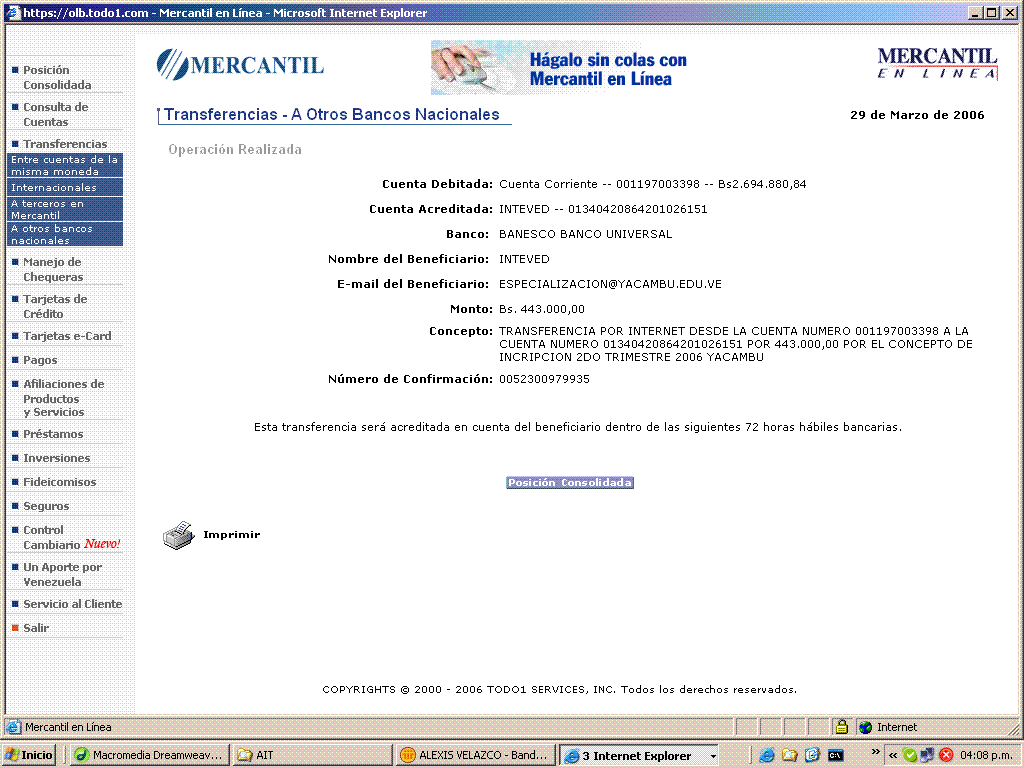Click the credited account number 01340420864201026151
Image resolution: width=1024 pixels, height=768 pixels.
(637, 209)
